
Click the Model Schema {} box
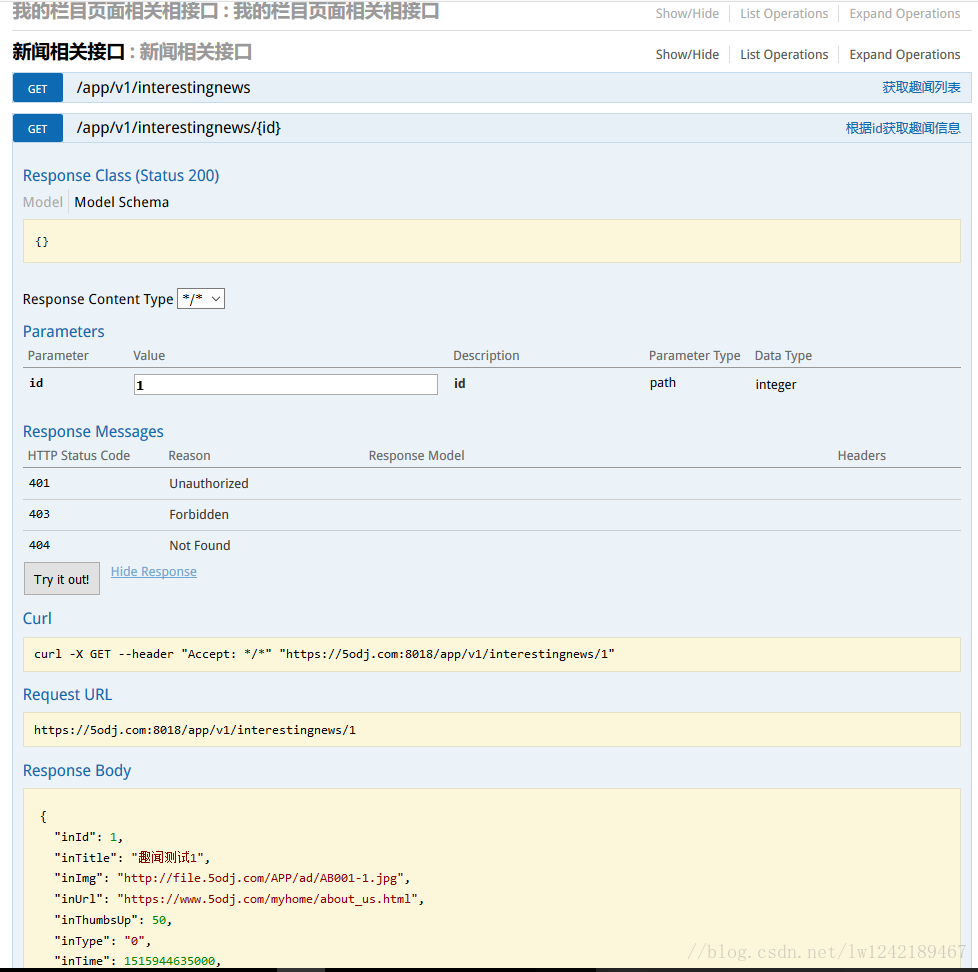tap(491, 241)
